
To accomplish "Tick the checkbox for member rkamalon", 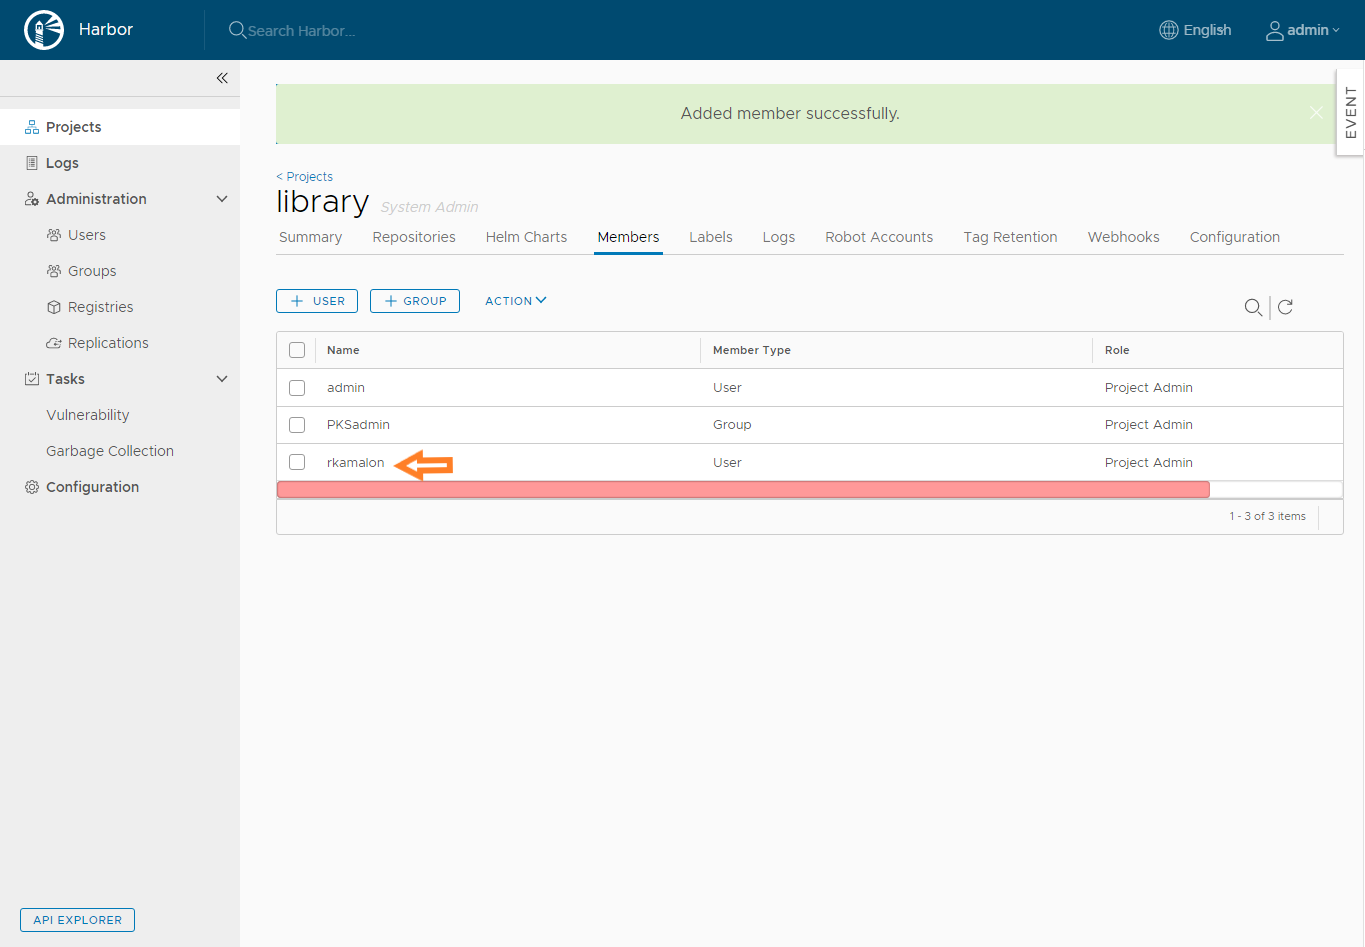I will tap(297, 462).
